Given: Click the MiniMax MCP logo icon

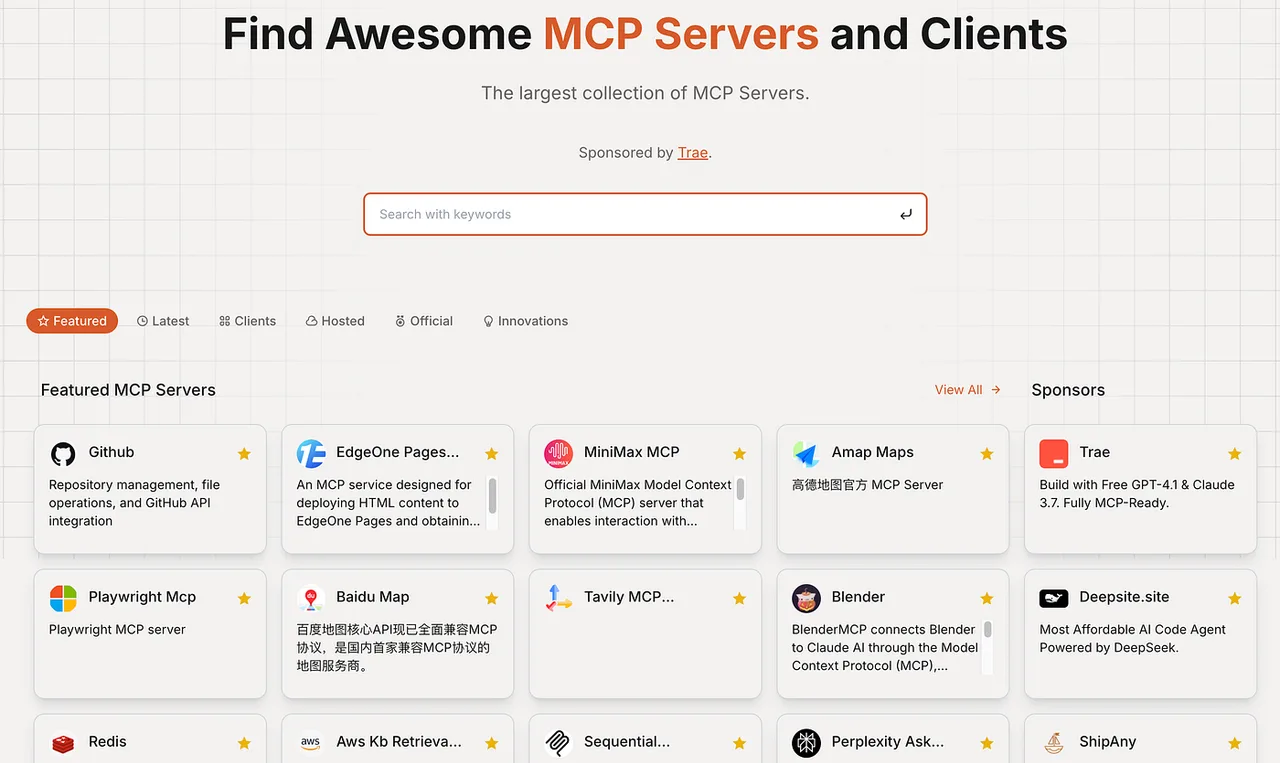Looking at the screenshot, I should pyautogui.click(x=558, y=454).
